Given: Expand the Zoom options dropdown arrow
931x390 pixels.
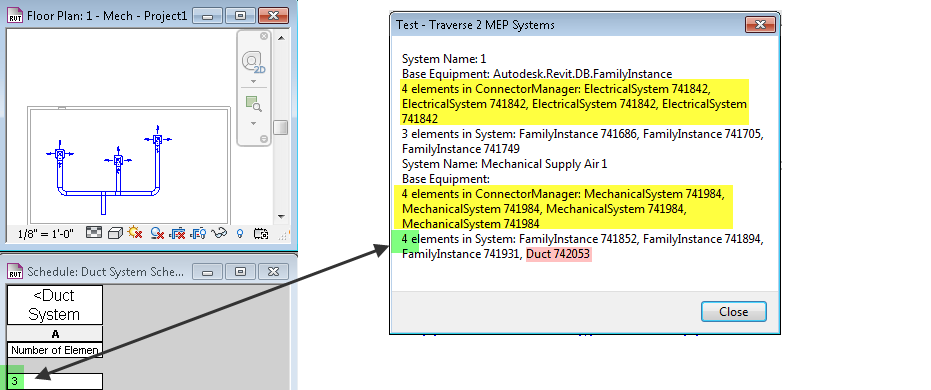Looking at the screenshot, I should coord(254,123).
